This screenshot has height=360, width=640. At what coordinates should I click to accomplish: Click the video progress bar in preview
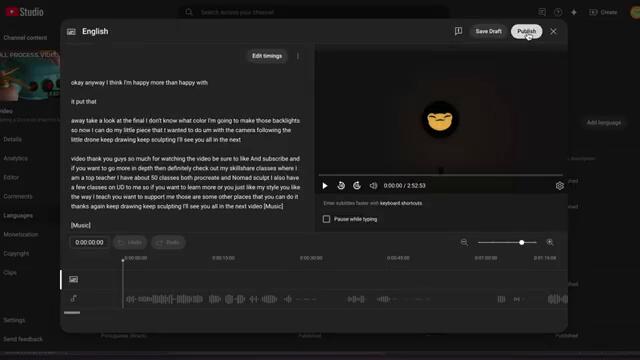440,175
